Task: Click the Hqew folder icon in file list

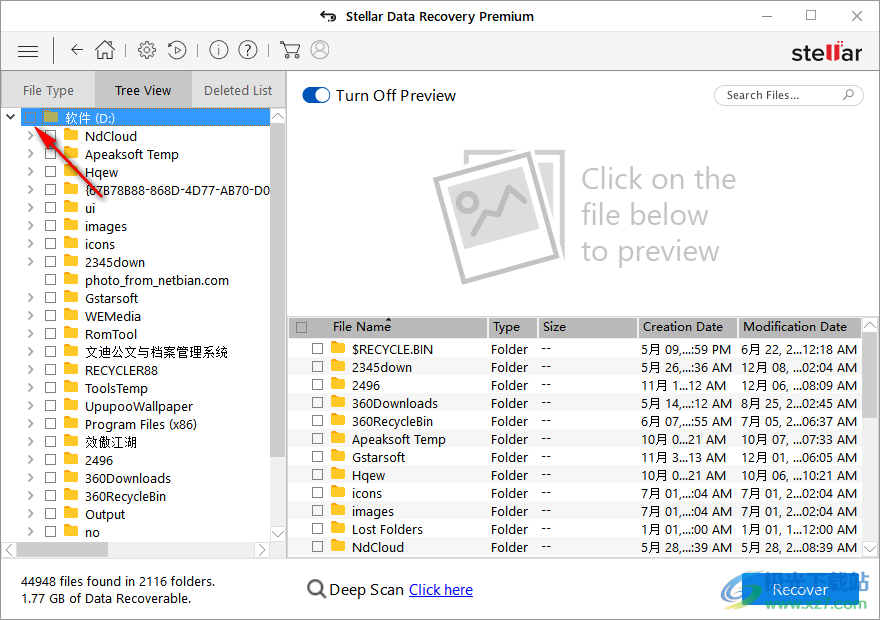Action: point(338,474)
